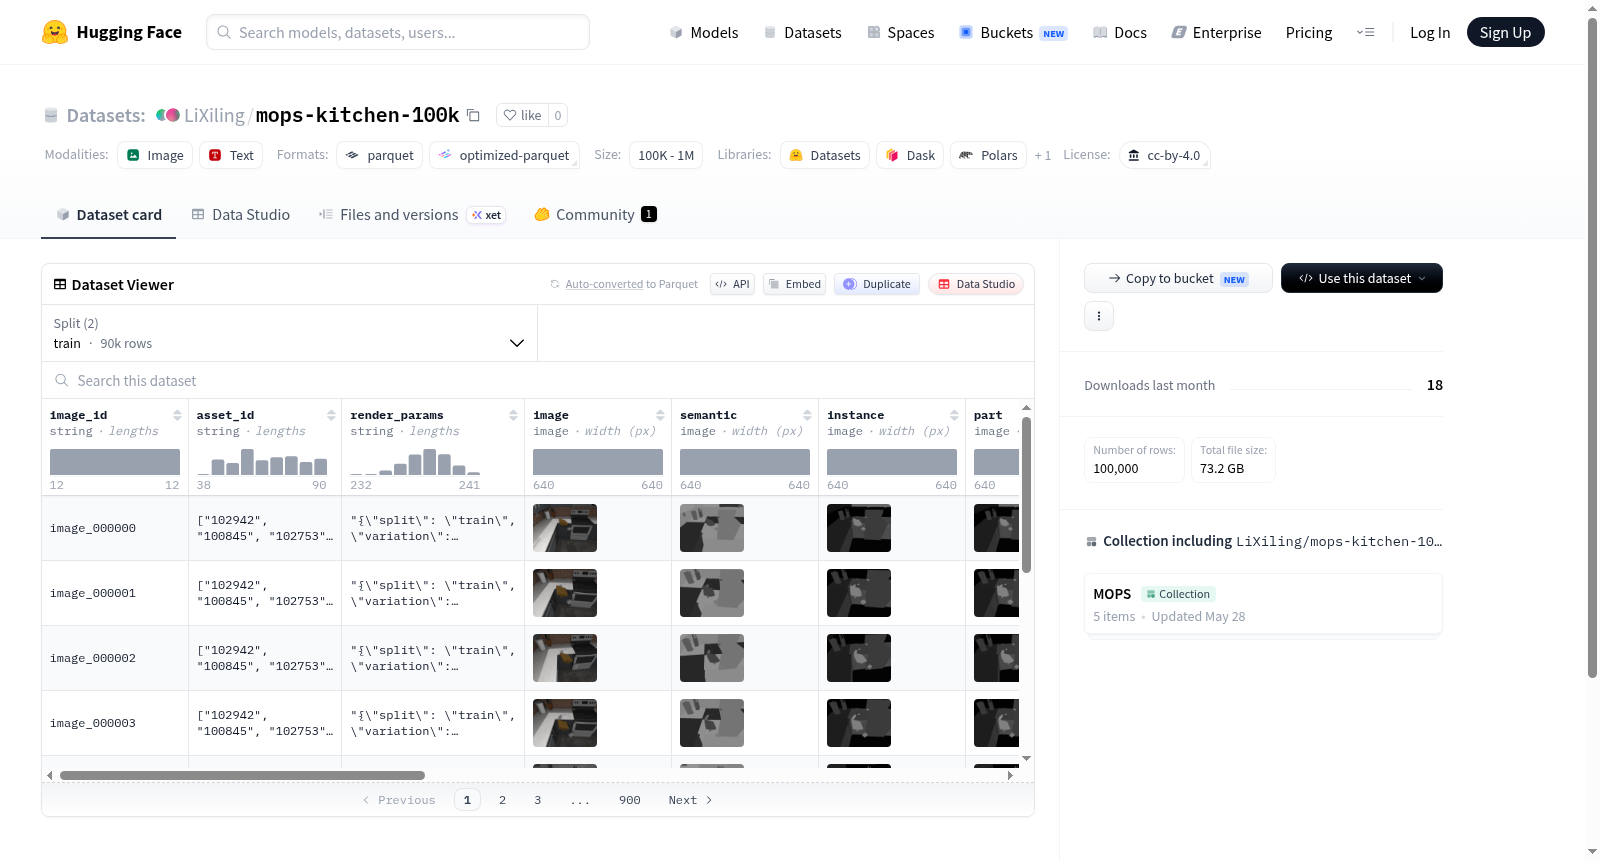Open the Enterprise page
The image size is (1600, 861).
tap(1217, 33)
